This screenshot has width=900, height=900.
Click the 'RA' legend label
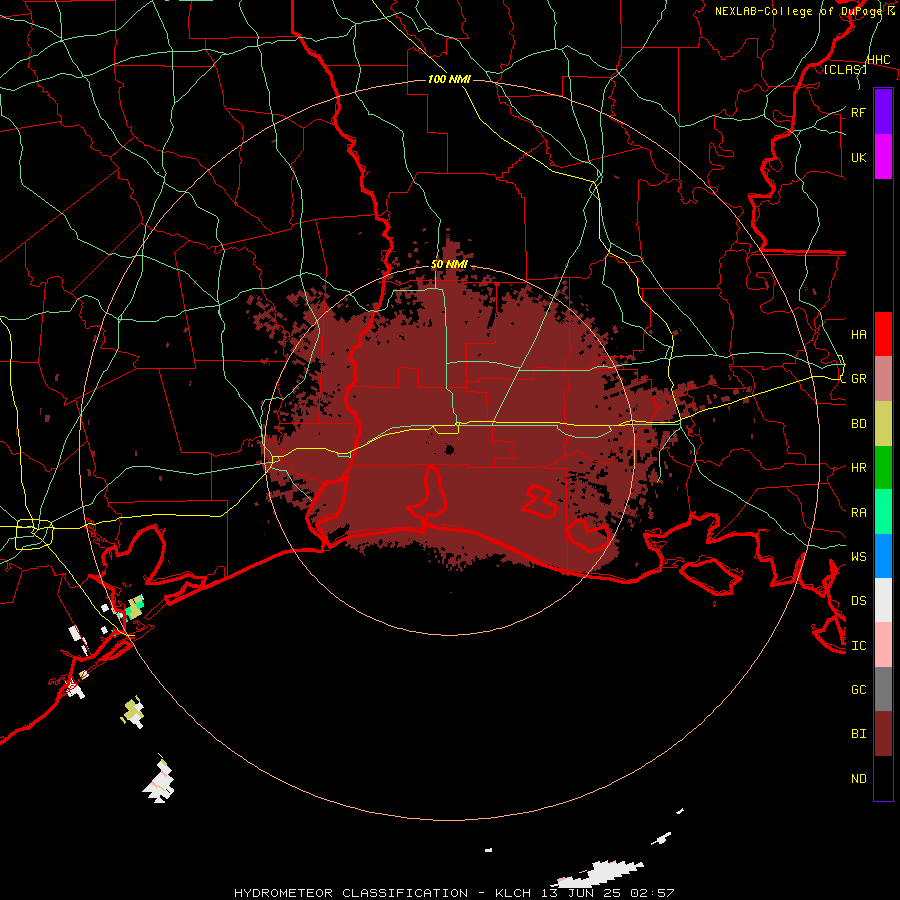click(x=858, y=513)
